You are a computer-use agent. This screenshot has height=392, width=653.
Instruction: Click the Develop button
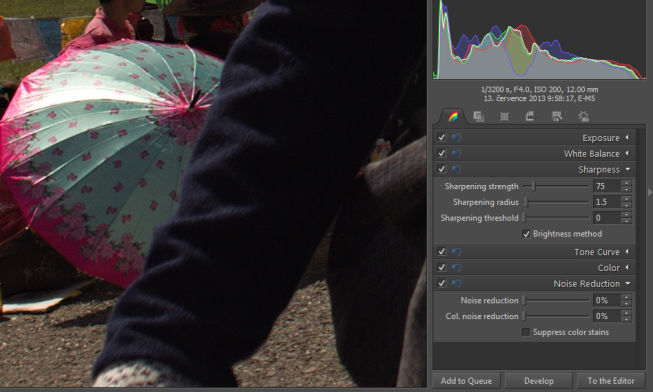(538, 381)
